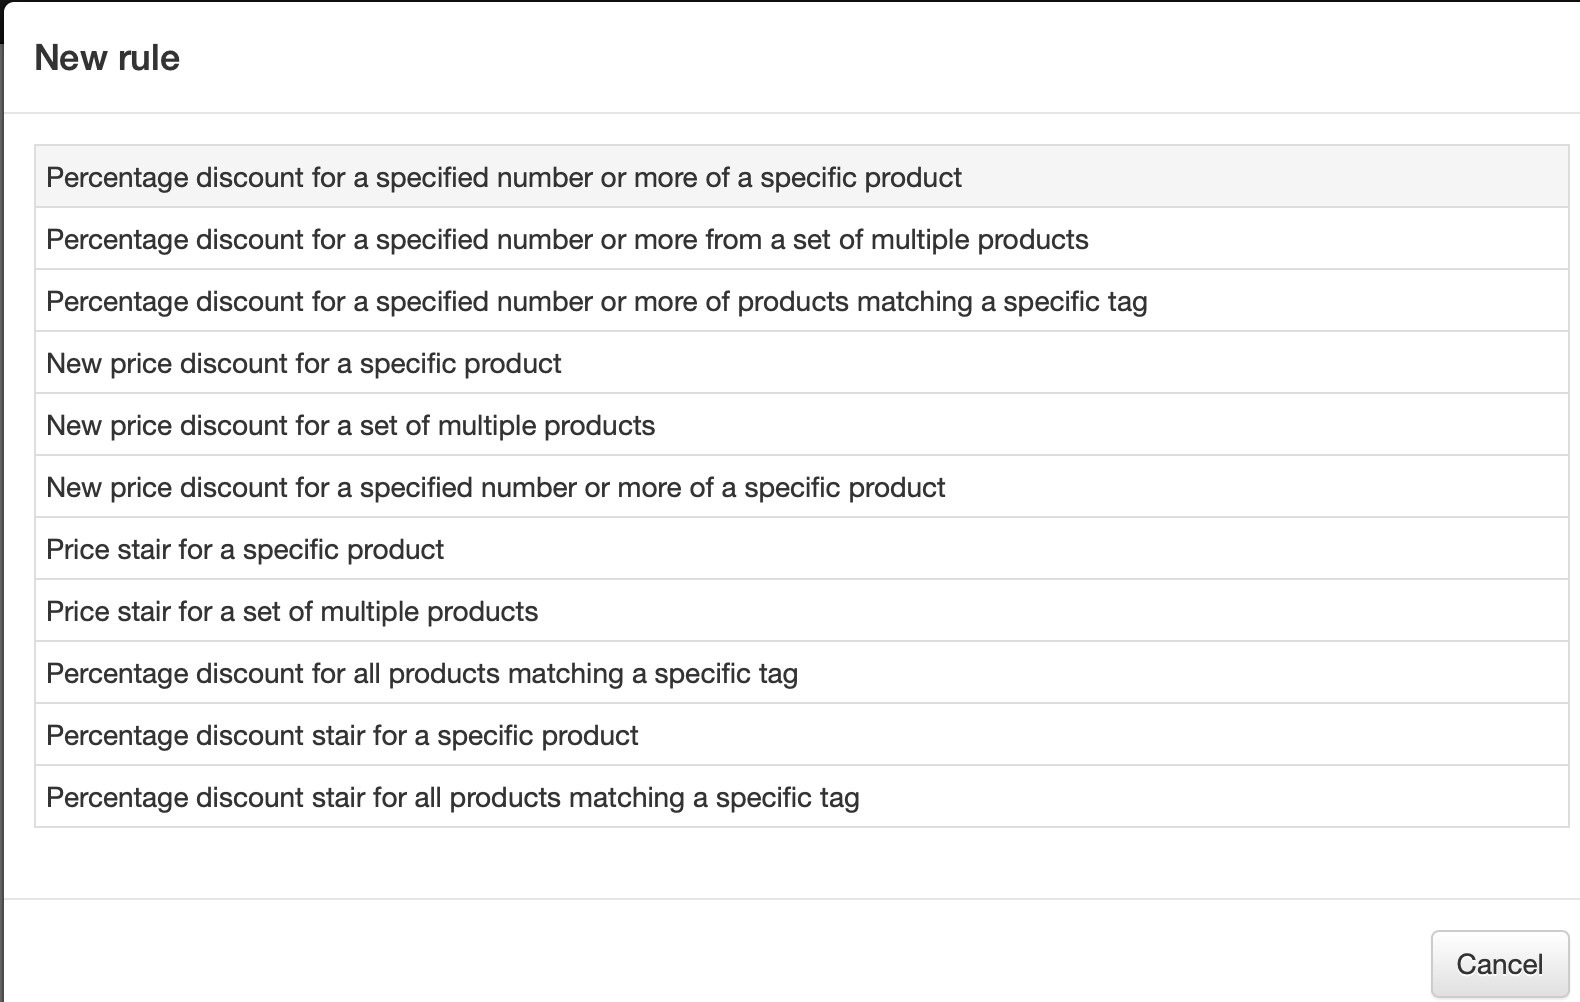This screenshot has height=1002, width=1580.
Task: Click the New rule dialog heading
Action: coord(107,58)
